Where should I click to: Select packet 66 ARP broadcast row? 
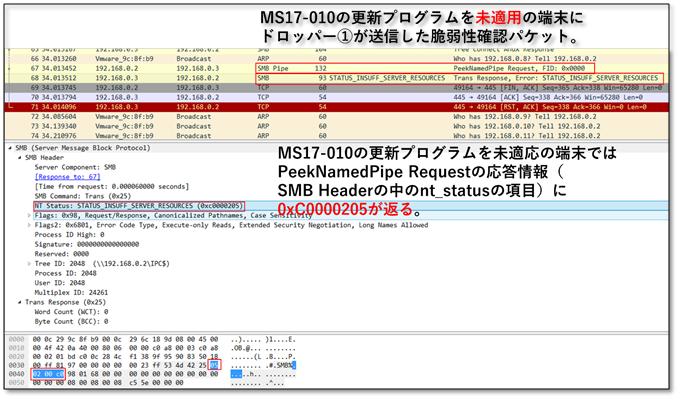[336, 59]
